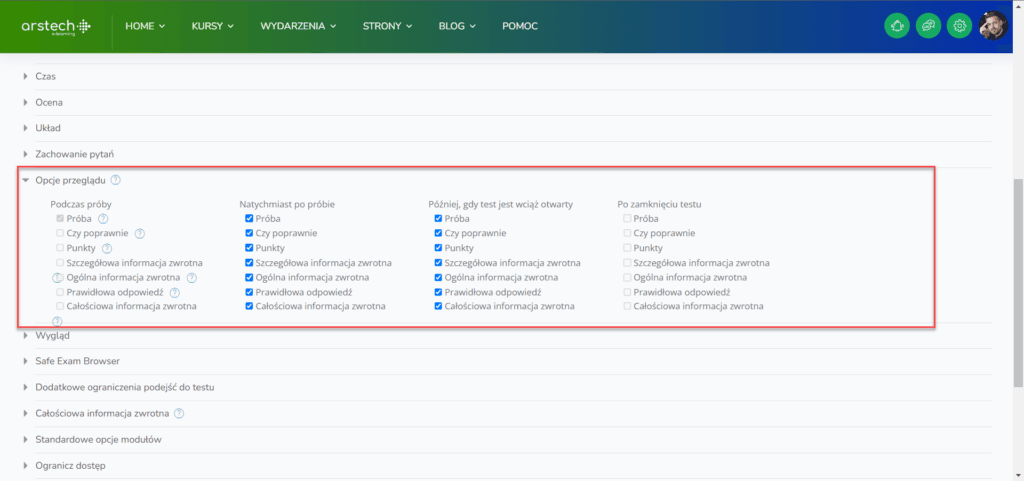Click Czy poprawnie checkbox under Podczas próby
This screenshot has height=481, width=1024.
coord(60,233)
